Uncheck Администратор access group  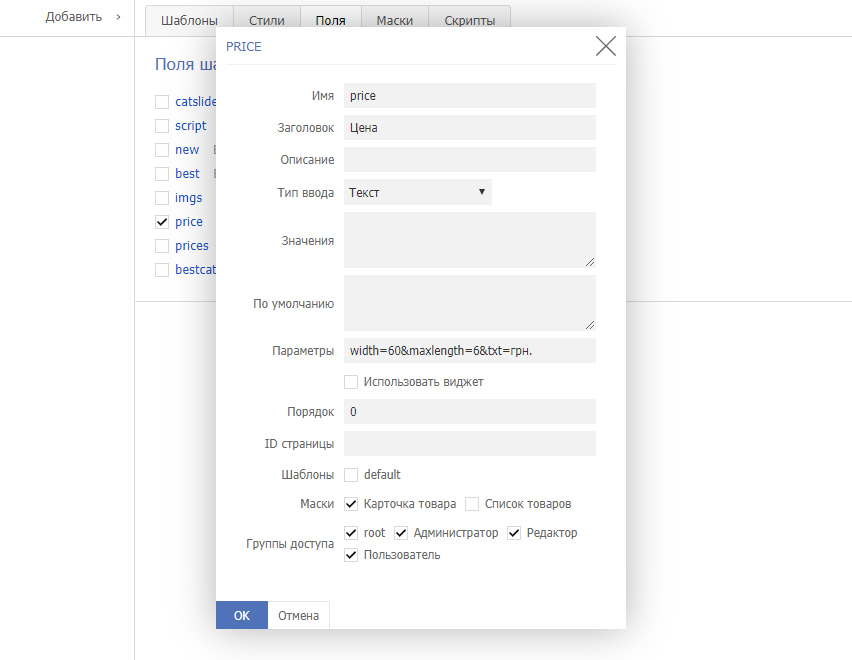[x=401, y=533]
